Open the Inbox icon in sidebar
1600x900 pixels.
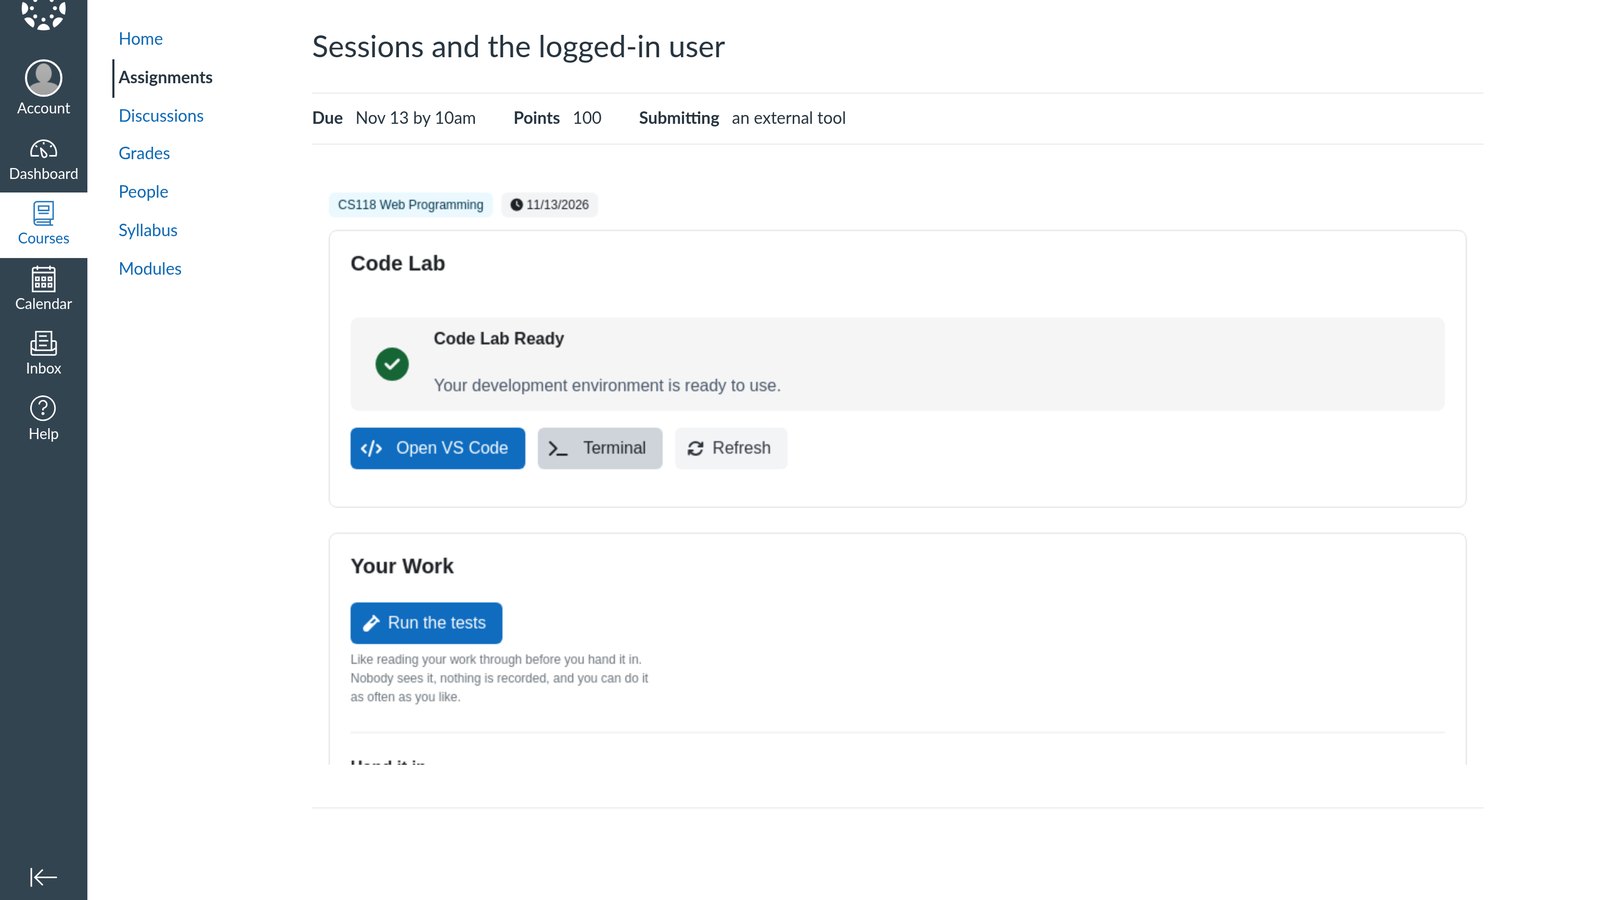click(43, 344)
